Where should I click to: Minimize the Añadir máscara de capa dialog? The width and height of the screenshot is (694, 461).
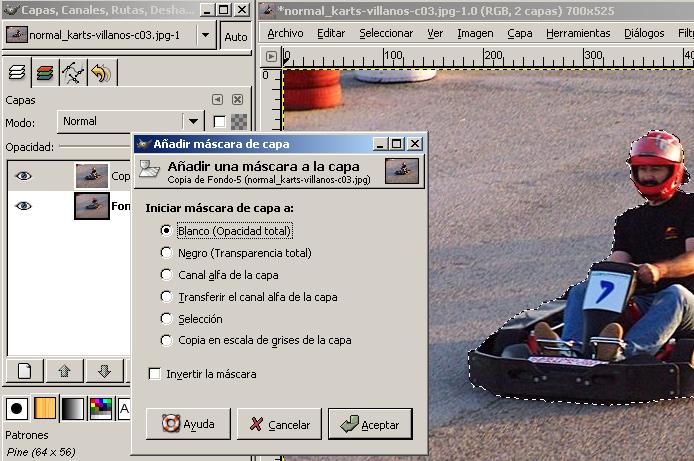(x=380, y=144)
